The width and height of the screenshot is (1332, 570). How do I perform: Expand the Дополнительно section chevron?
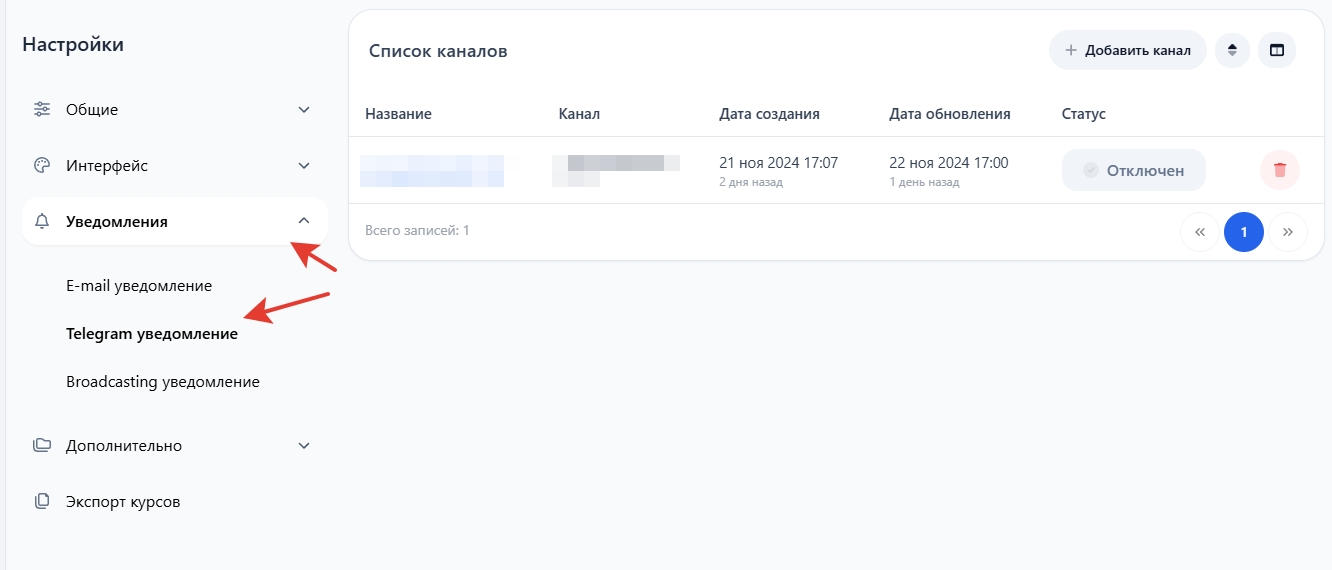click(304, 446)
